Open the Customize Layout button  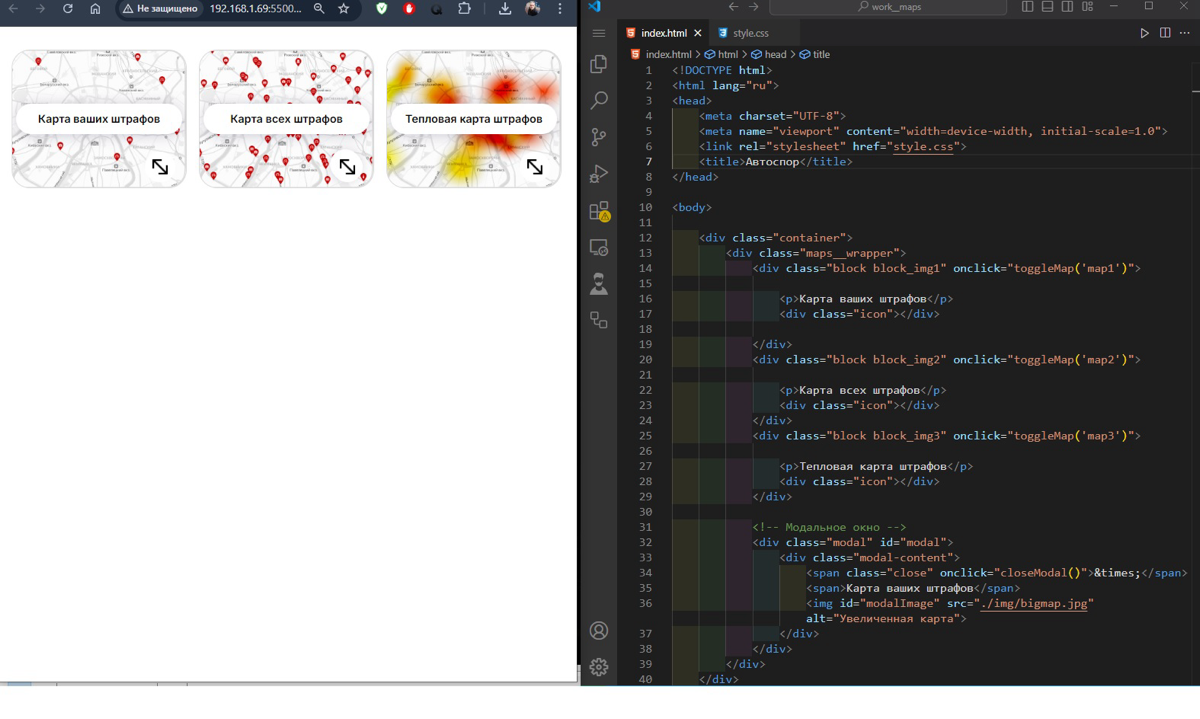(x=1088, y=7)
